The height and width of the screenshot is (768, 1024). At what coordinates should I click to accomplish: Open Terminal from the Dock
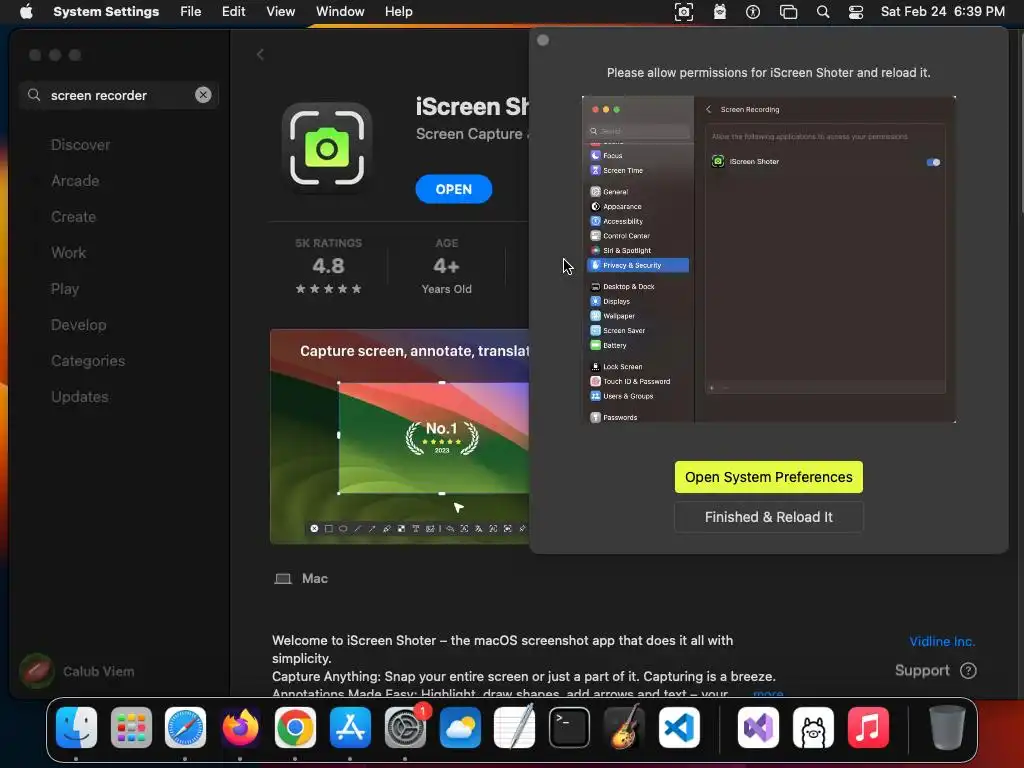pos(569,727)
